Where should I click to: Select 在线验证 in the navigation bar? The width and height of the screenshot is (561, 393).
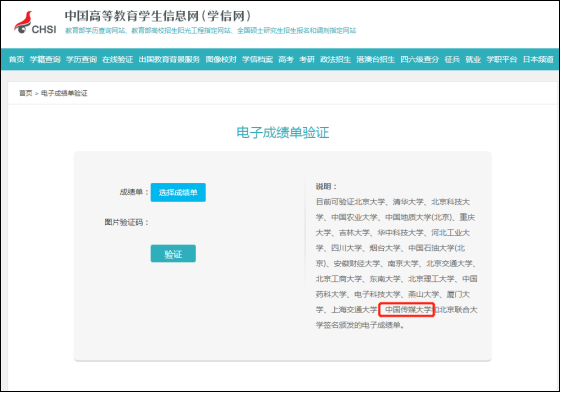(x=117, y=59)
